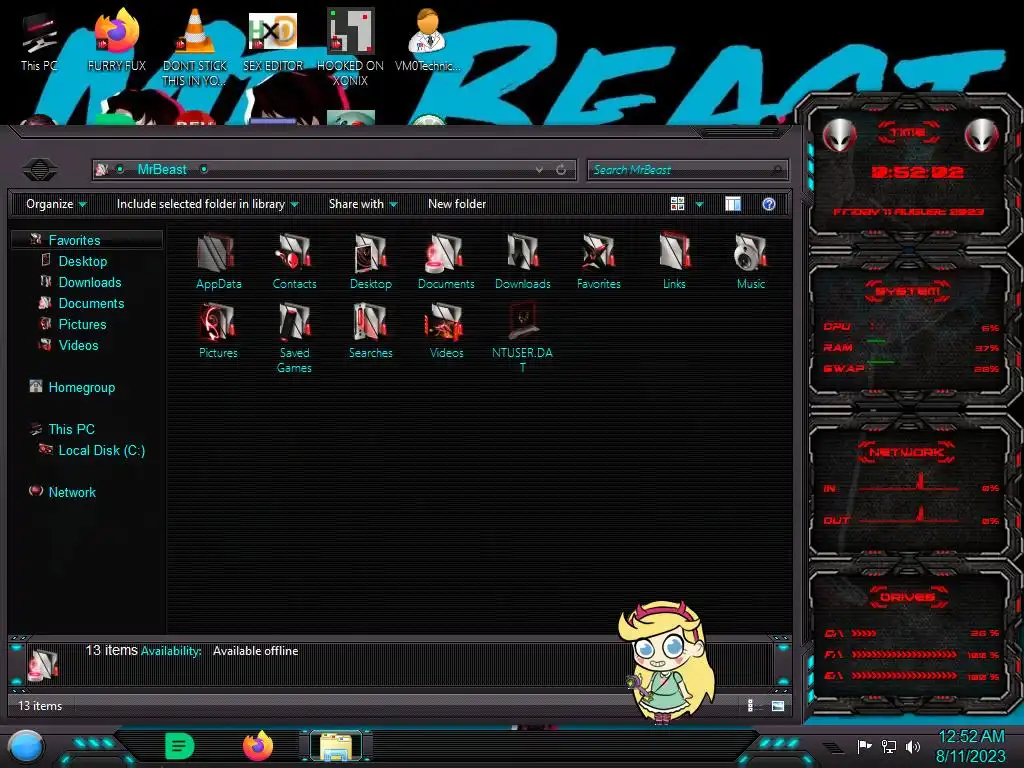Select This PC in the navigation pane
Image resolution: width=1024 pixels, height=768 pixels.
coord(71,429)
